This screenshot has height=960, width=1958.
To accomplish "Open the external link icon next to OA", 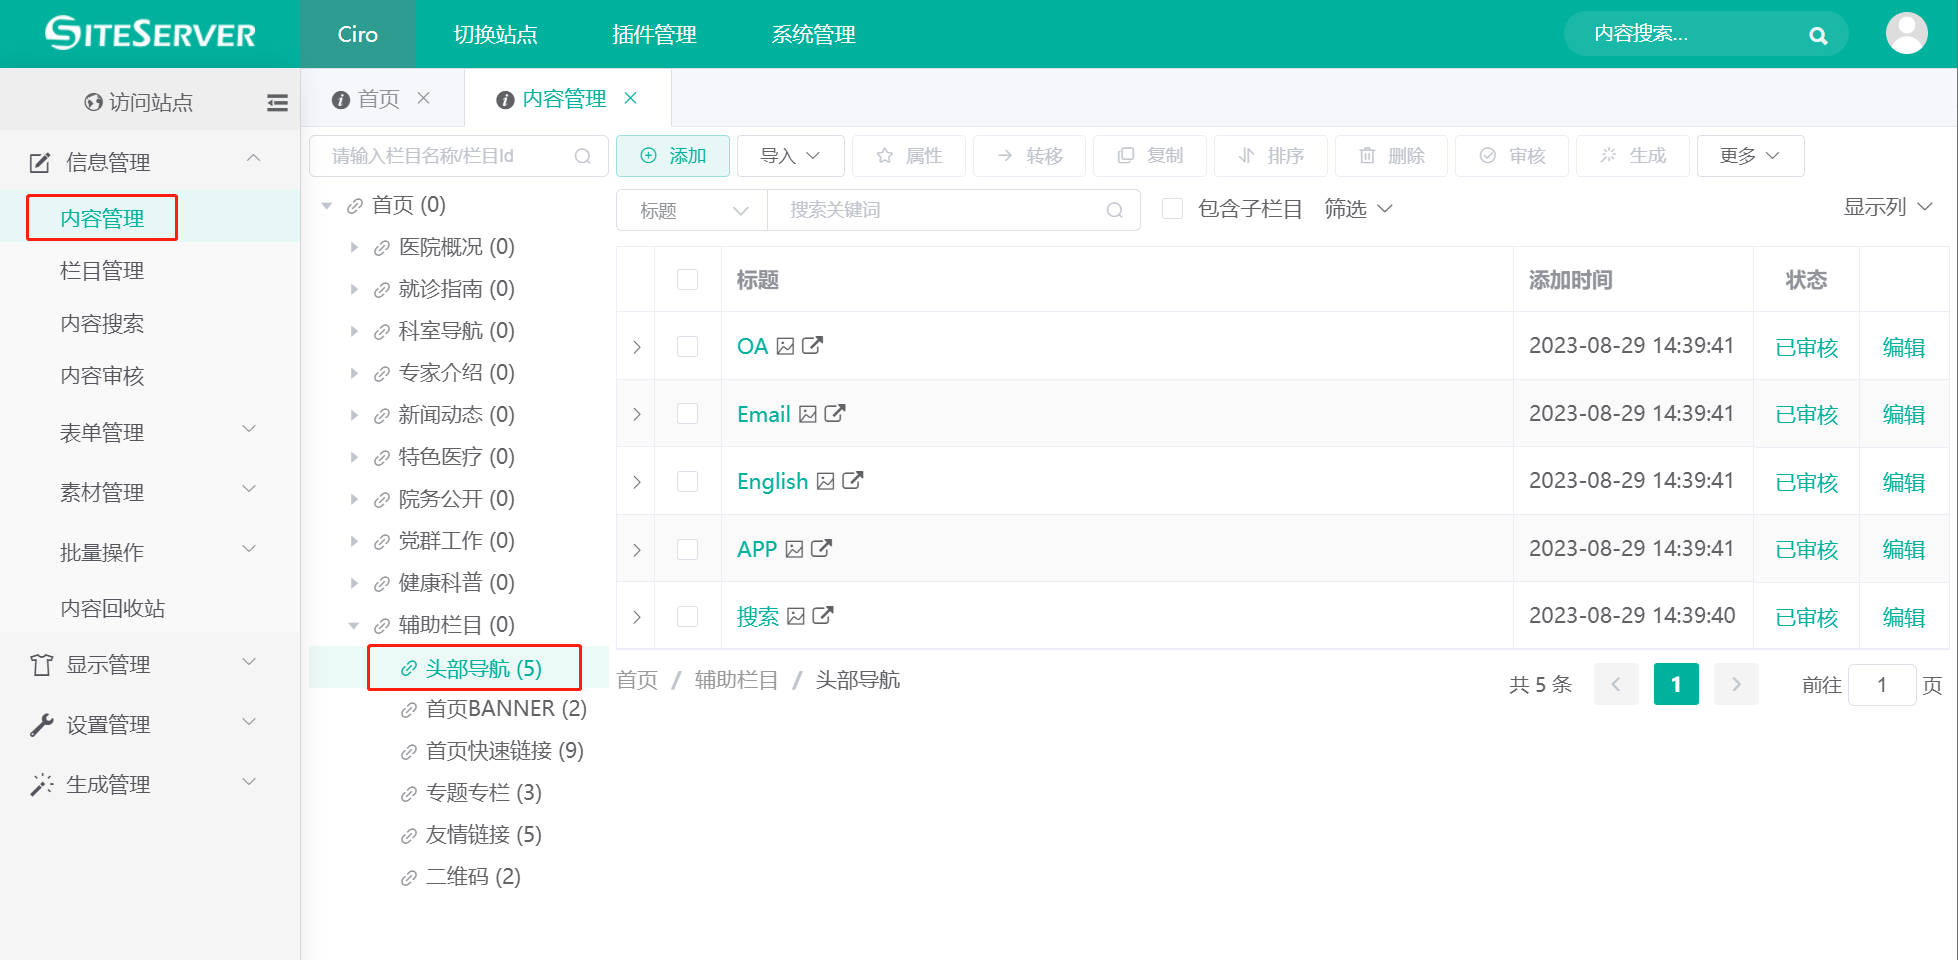I will (812, 345).
